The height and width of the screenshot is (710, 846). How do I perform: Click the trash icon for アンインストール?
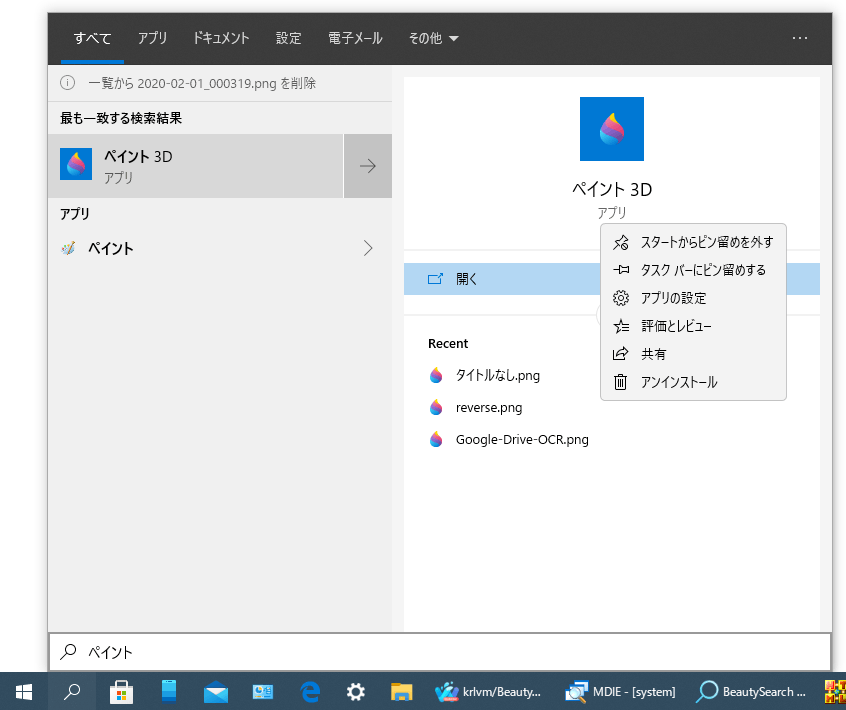pos(620,382)
